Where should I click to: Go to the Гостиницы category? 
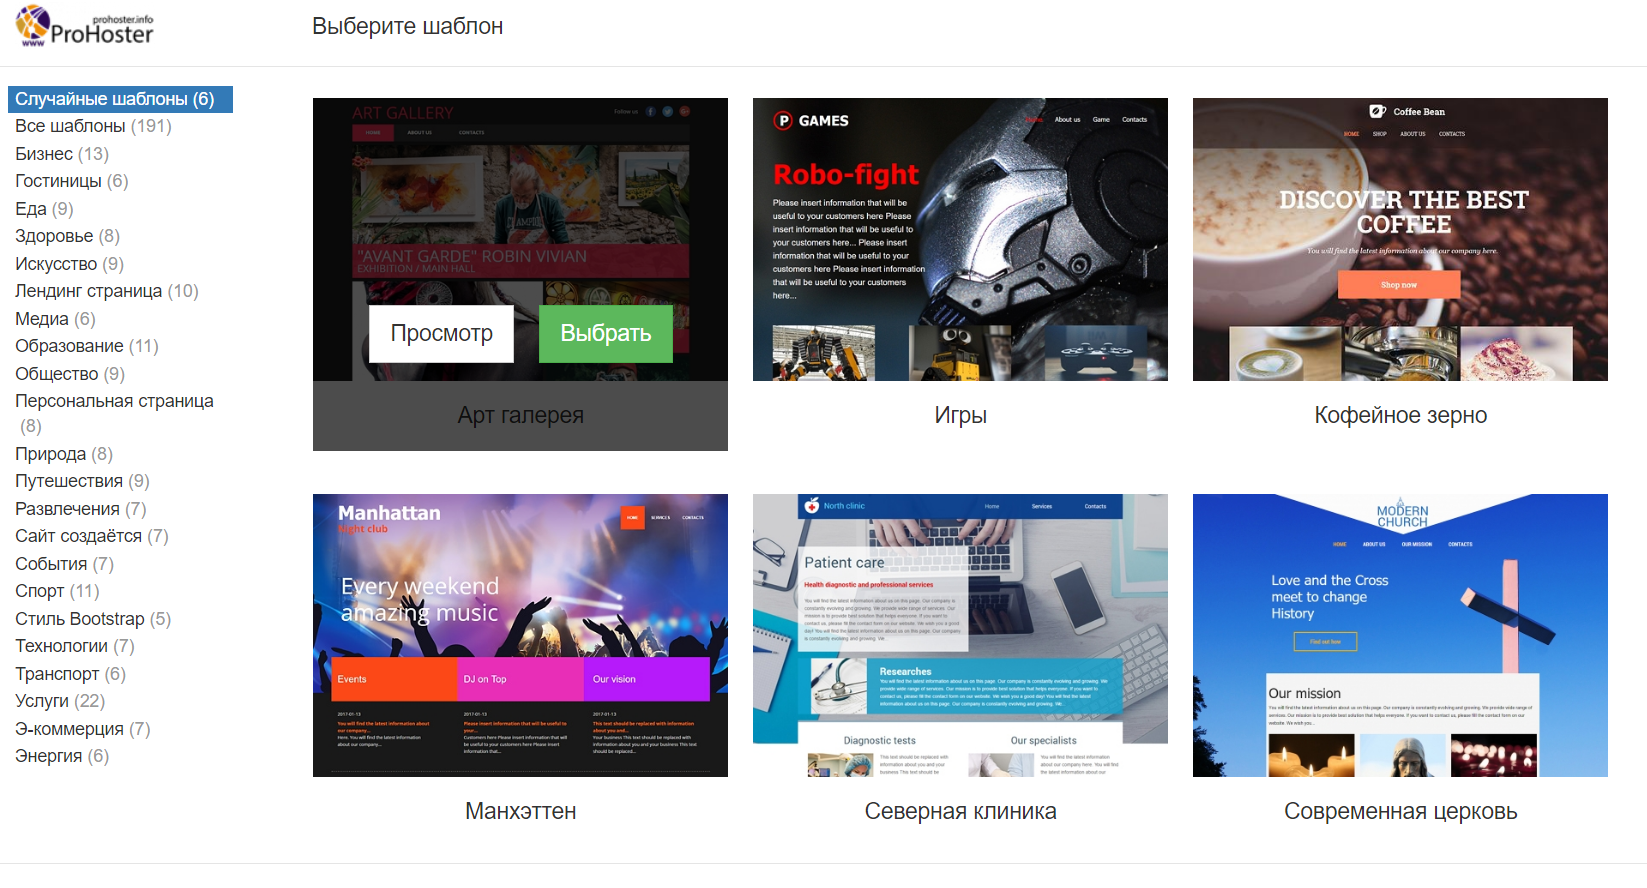click(71, 181)
